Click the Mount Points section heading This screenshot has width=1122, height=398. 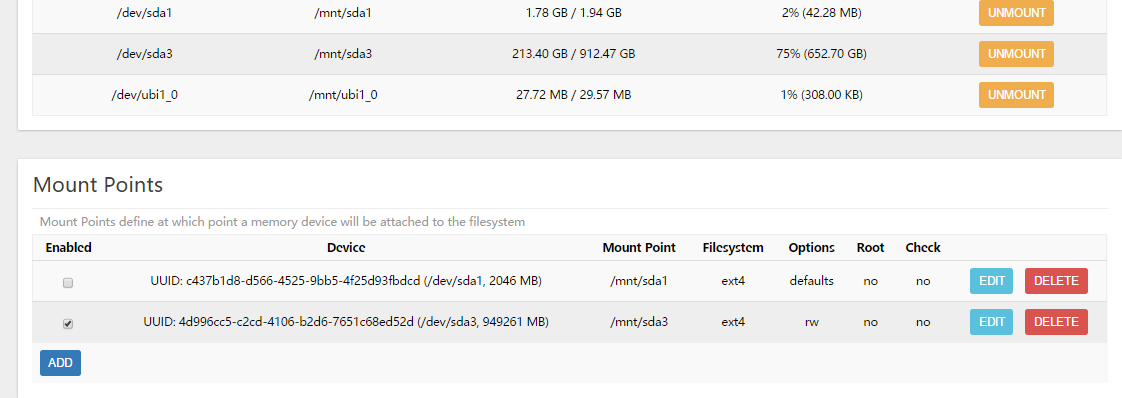[98, 185]
